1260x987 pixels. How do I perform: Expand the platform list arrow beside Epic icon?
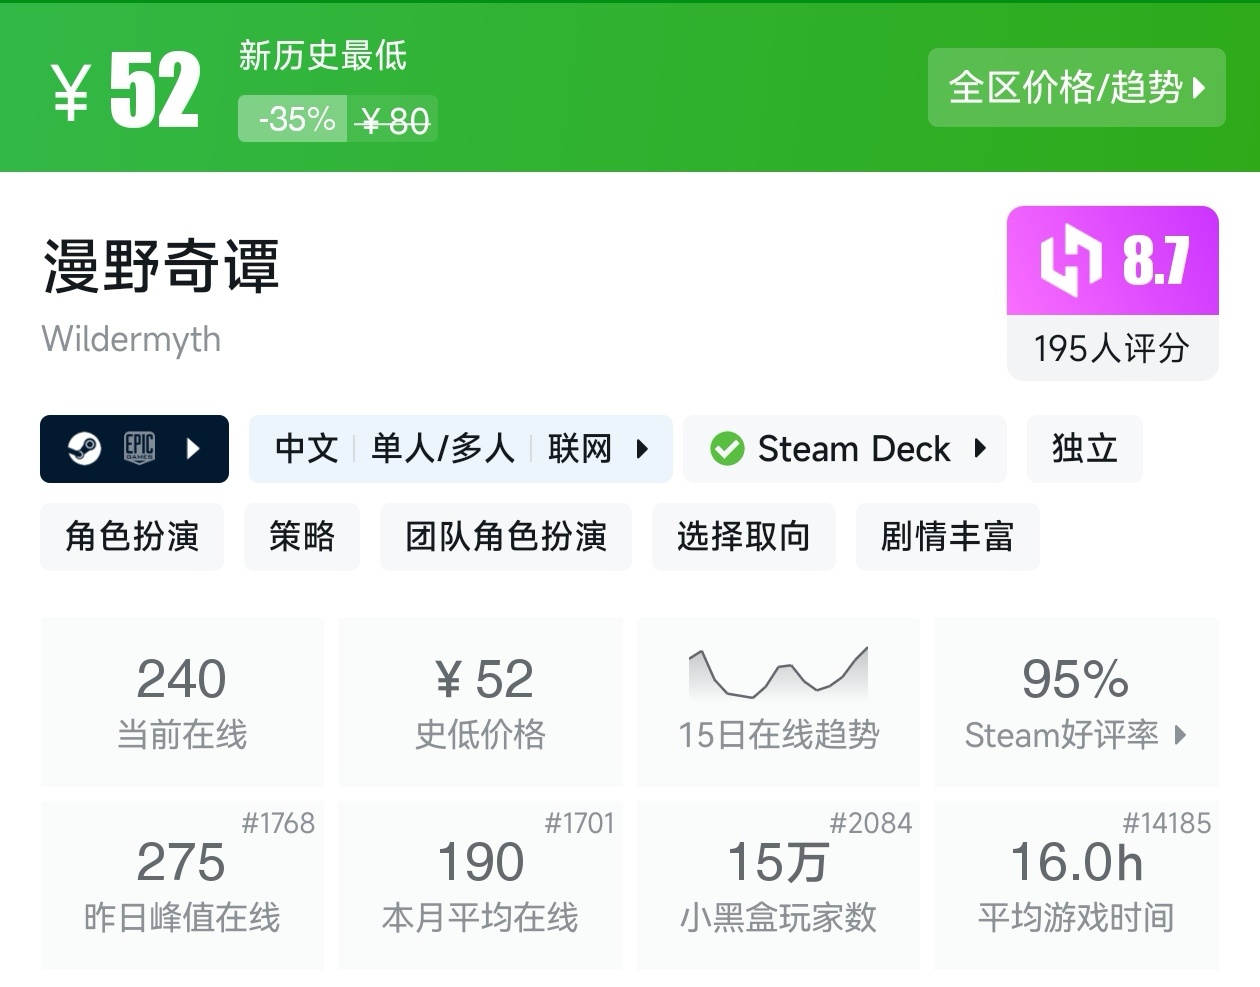(193, 449)
